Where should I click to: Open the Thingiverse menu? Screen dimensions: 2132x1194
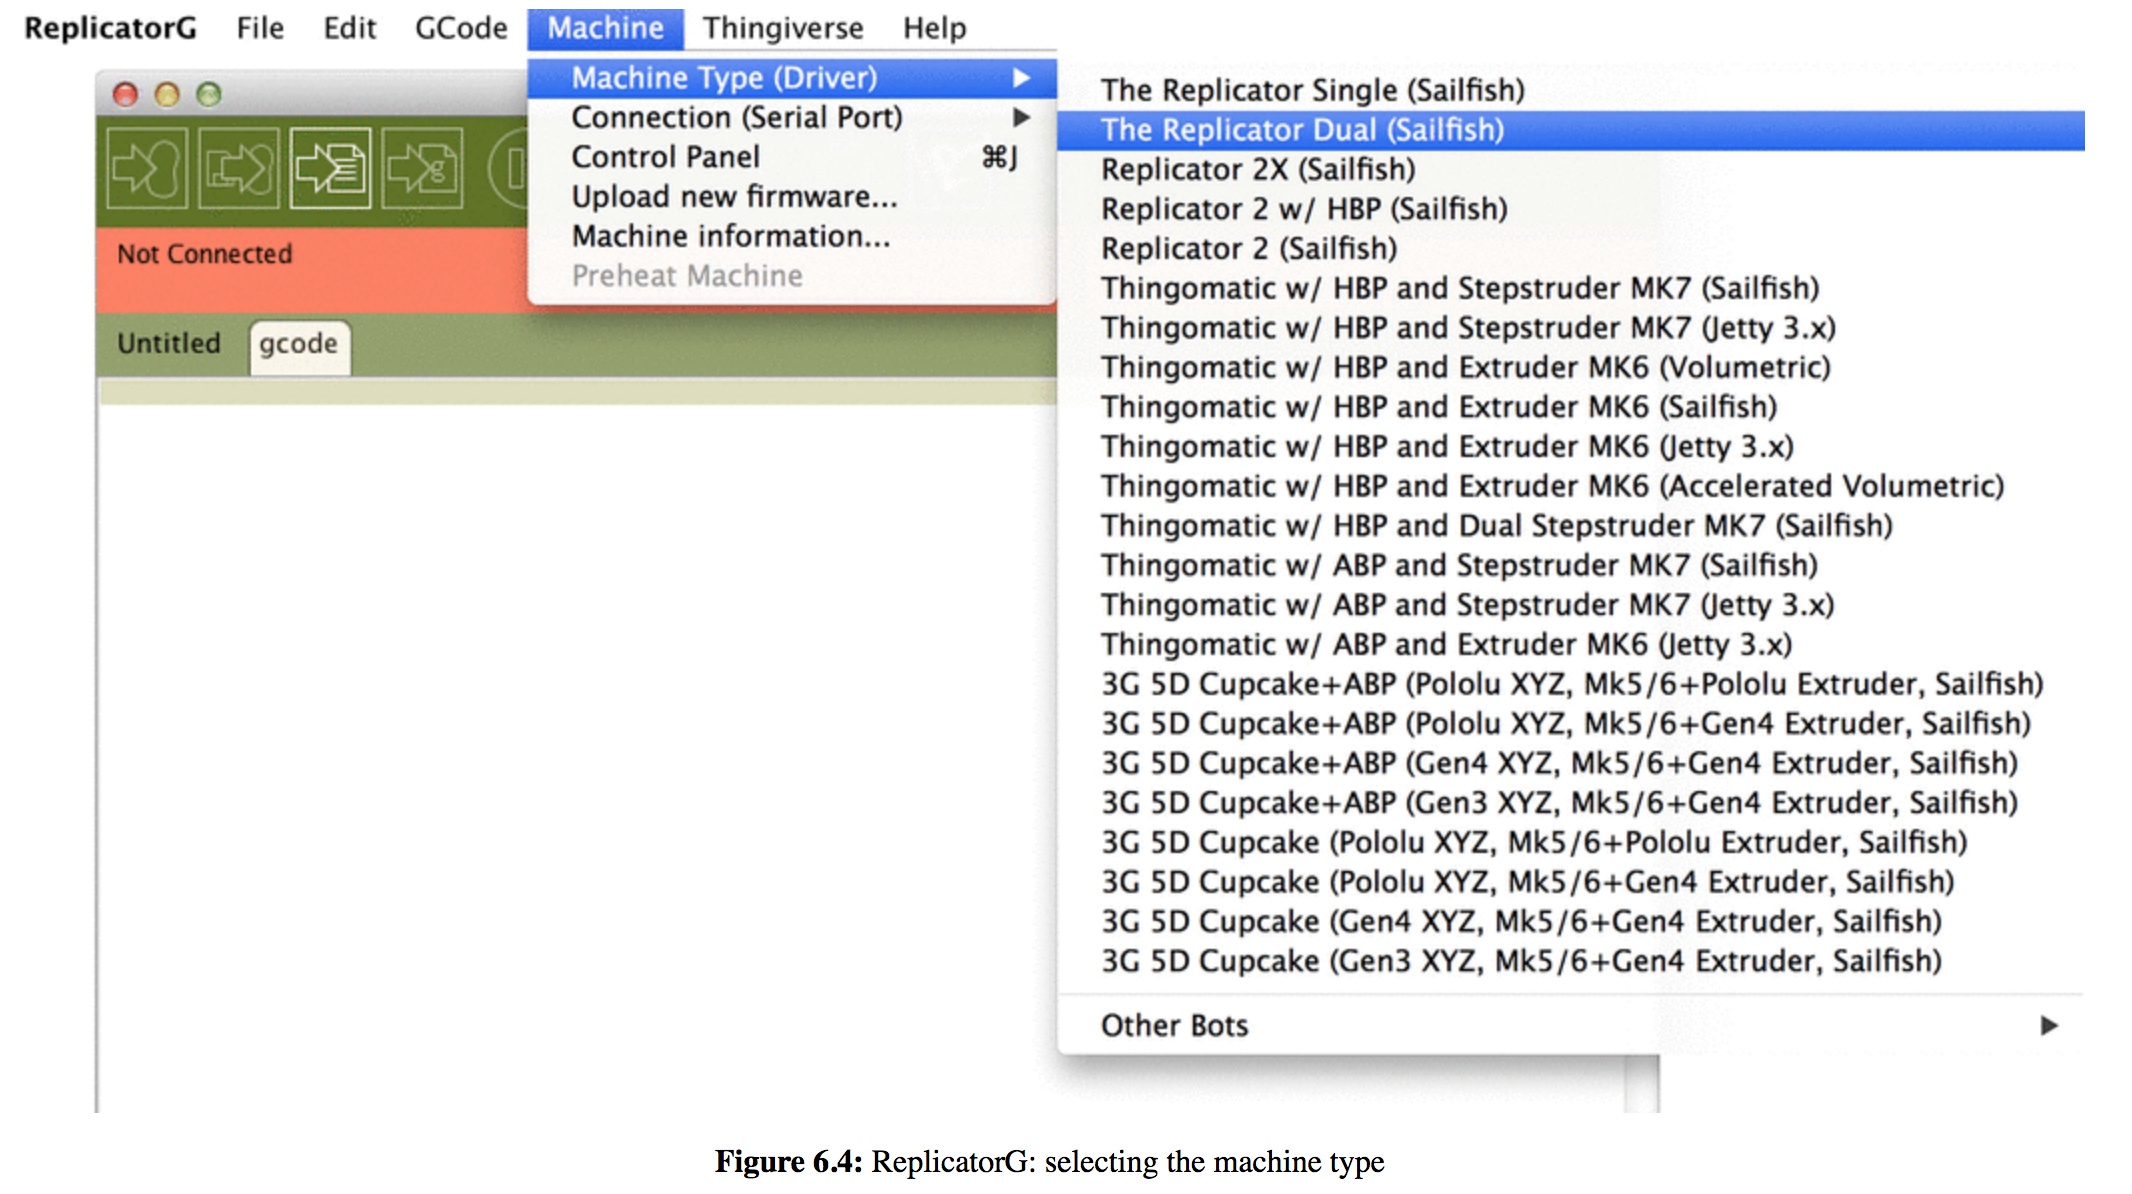(x=782, y=28)
